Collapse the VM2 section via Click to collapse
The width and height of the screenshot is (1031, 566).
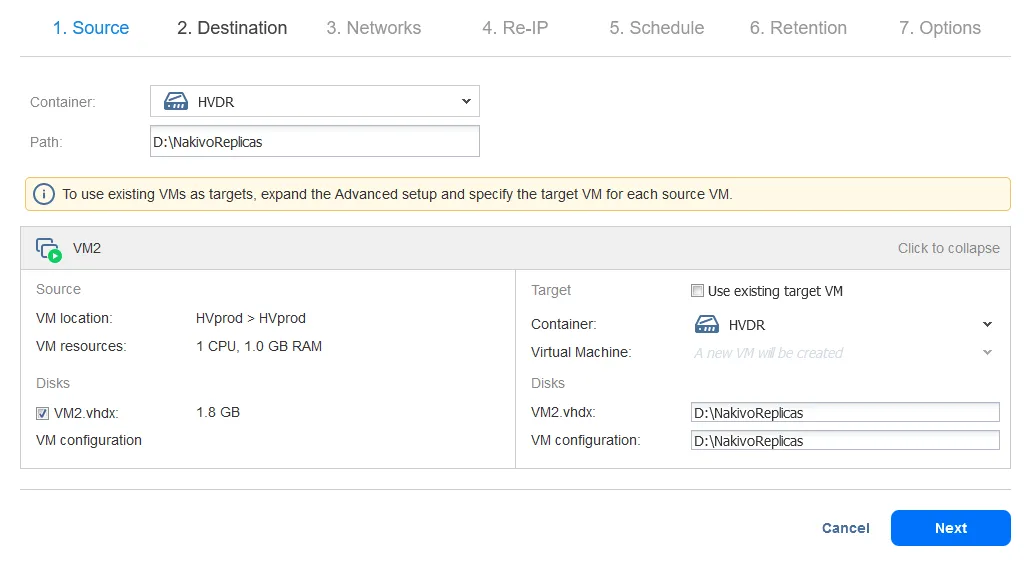pos(948,248)
